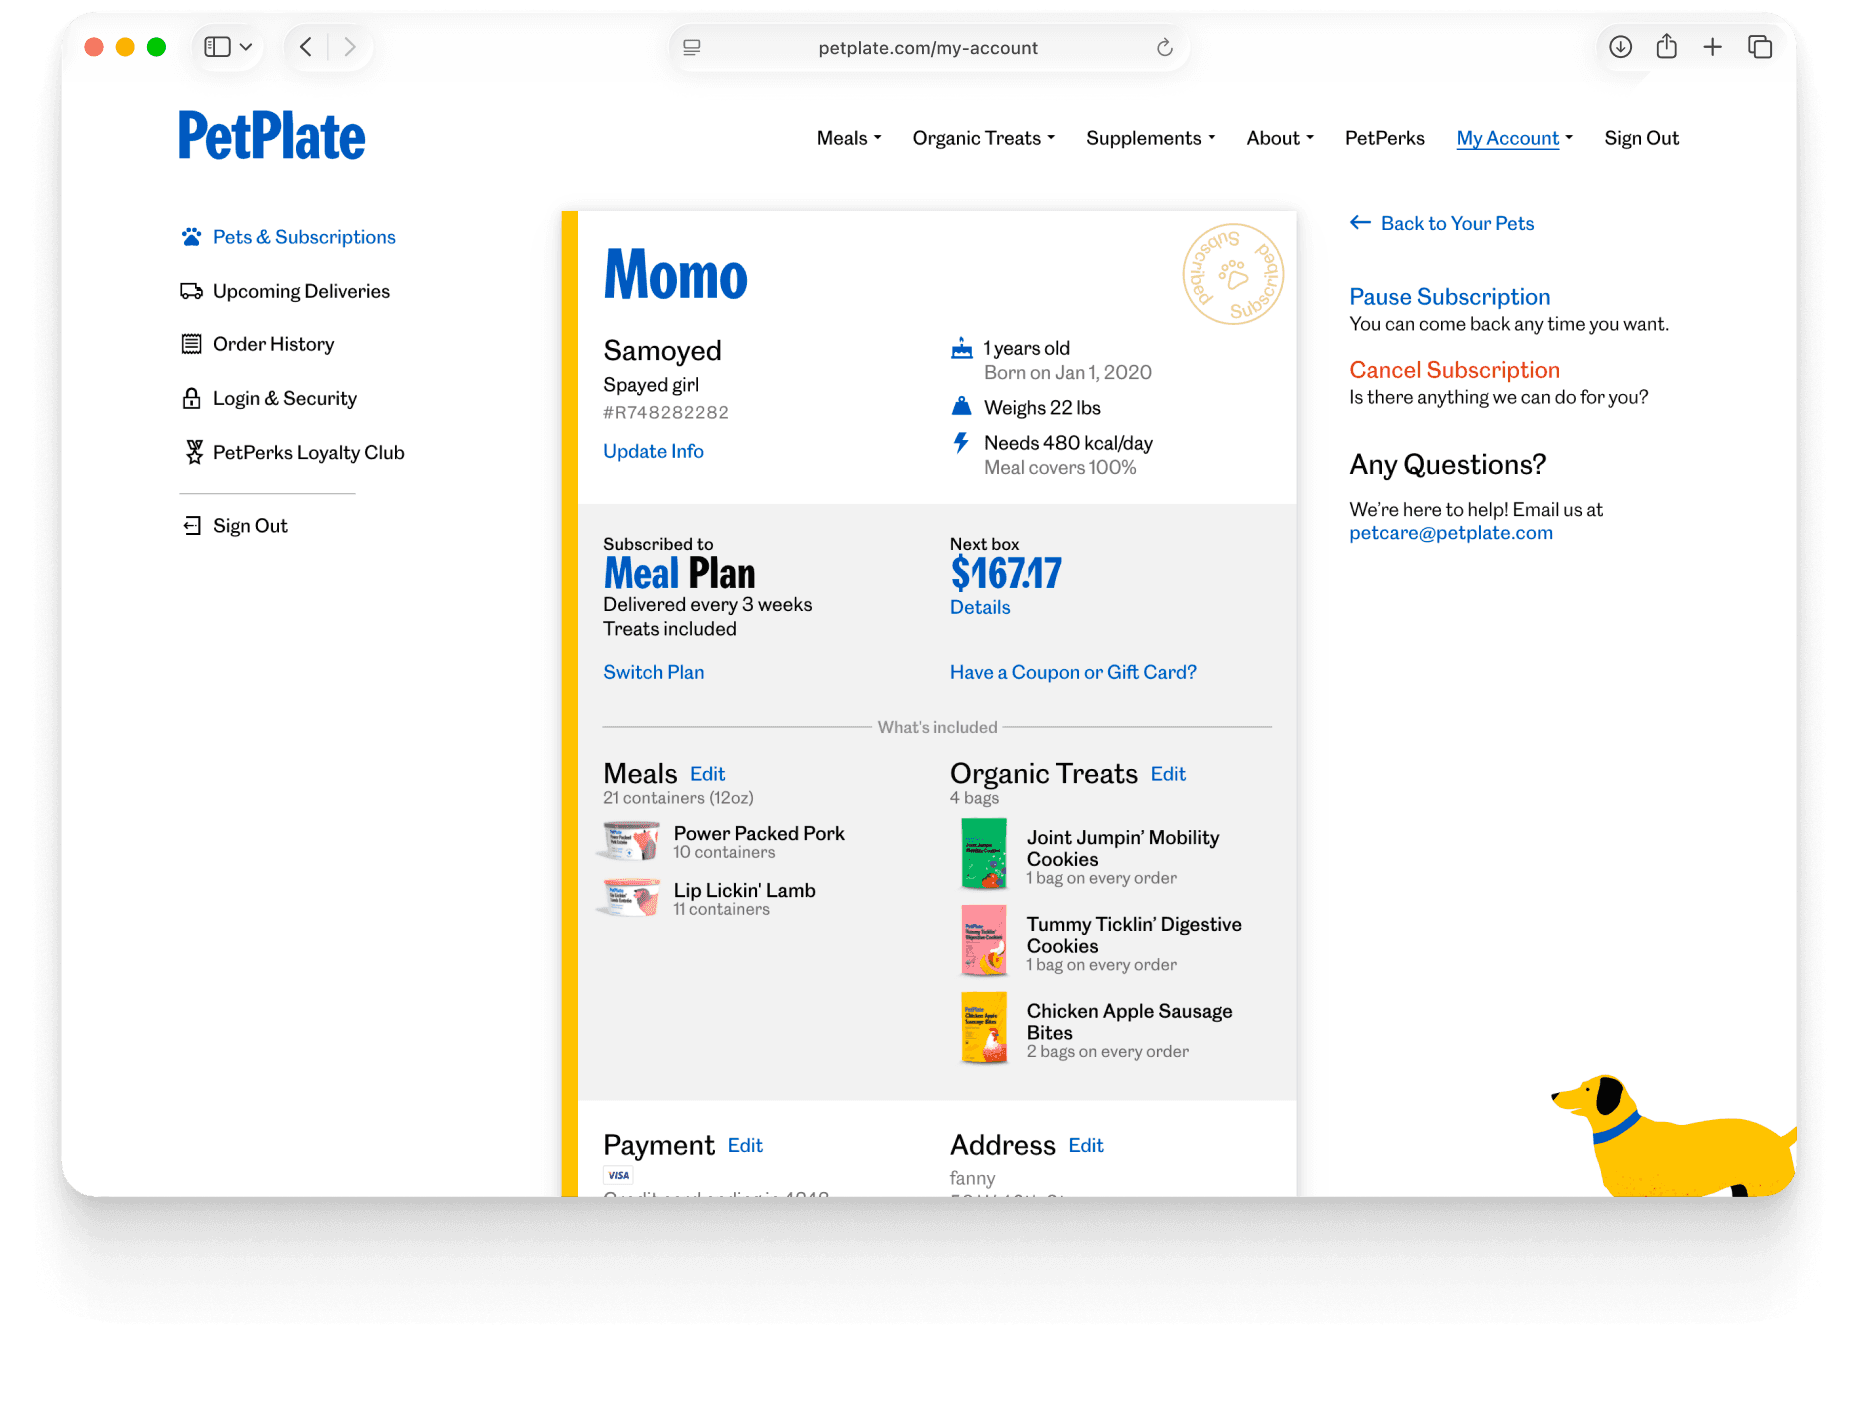
Task: Expand the My Account navigation dropdown
Action: coord(1514,138)
